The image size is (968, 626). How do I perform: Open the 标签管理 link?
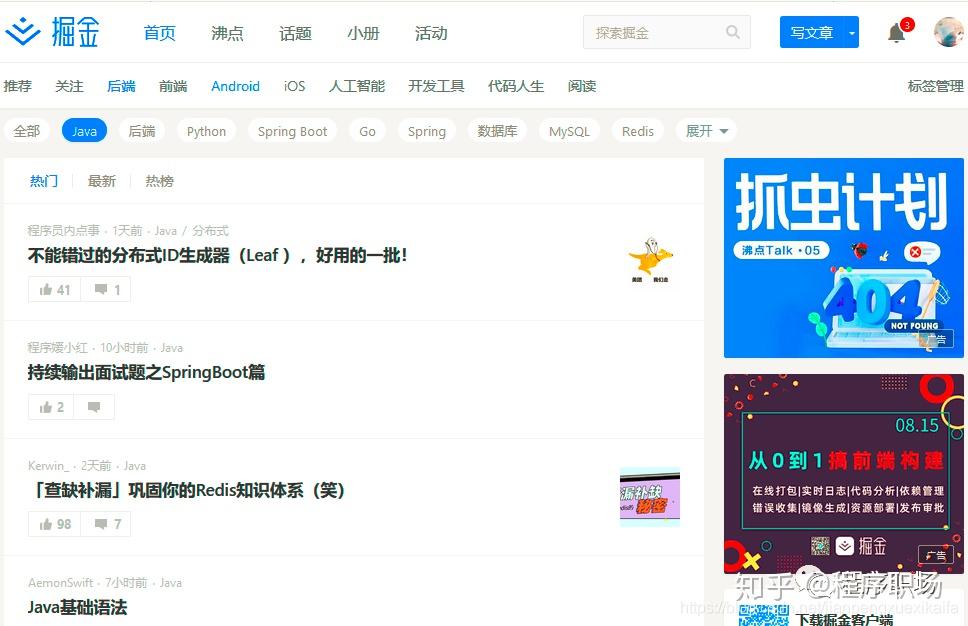(935, 86)
